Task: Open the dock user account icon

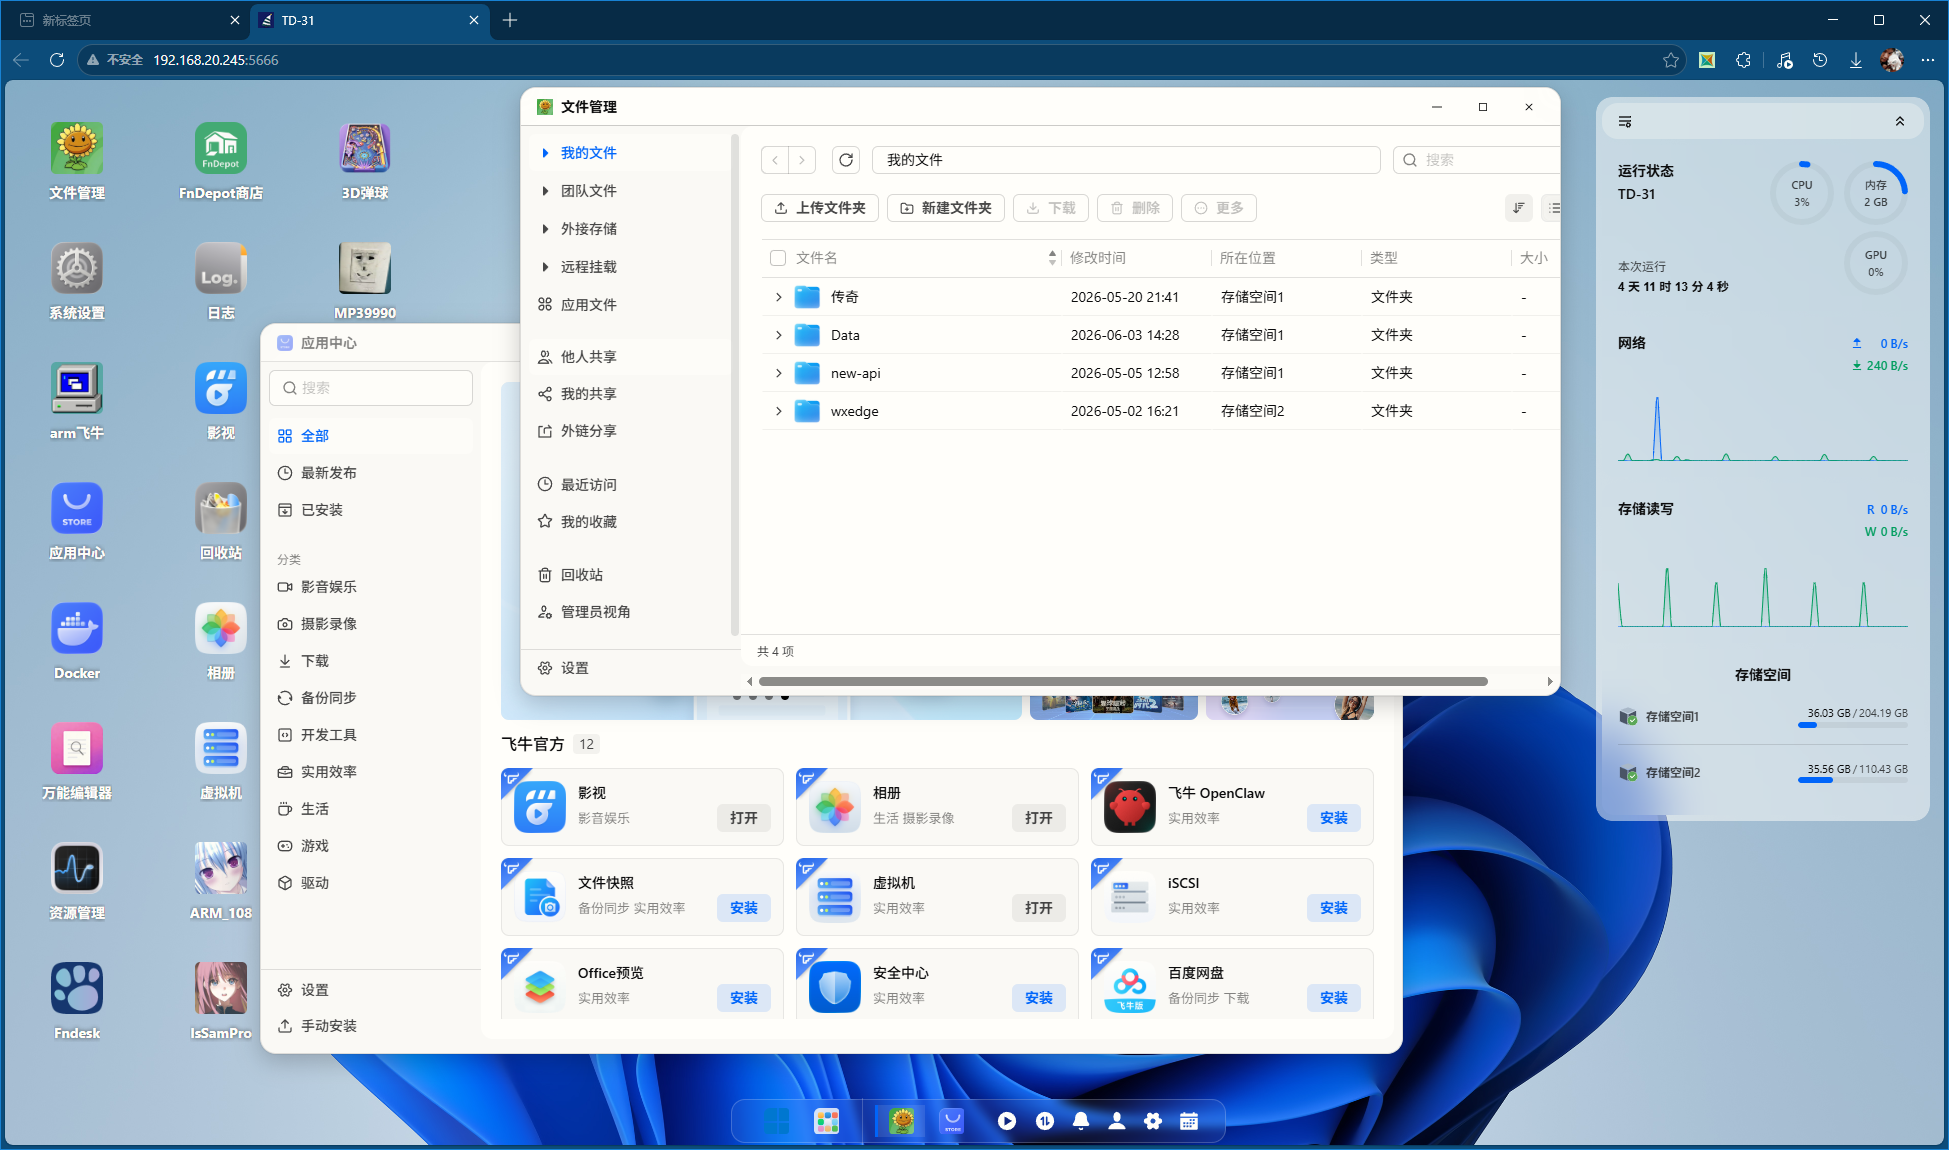Action: pyautogui.click(x=1117, y=1121)
